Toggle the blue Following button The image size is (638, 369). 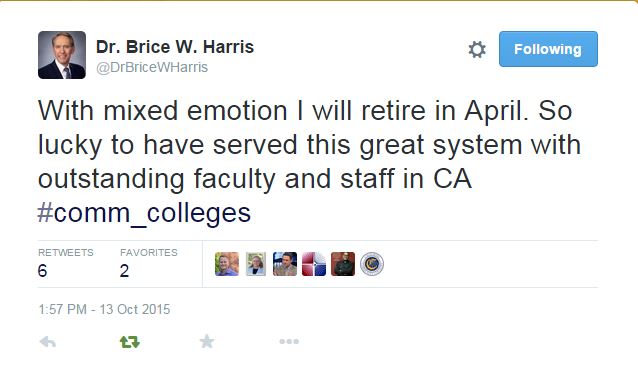[548, 49]
